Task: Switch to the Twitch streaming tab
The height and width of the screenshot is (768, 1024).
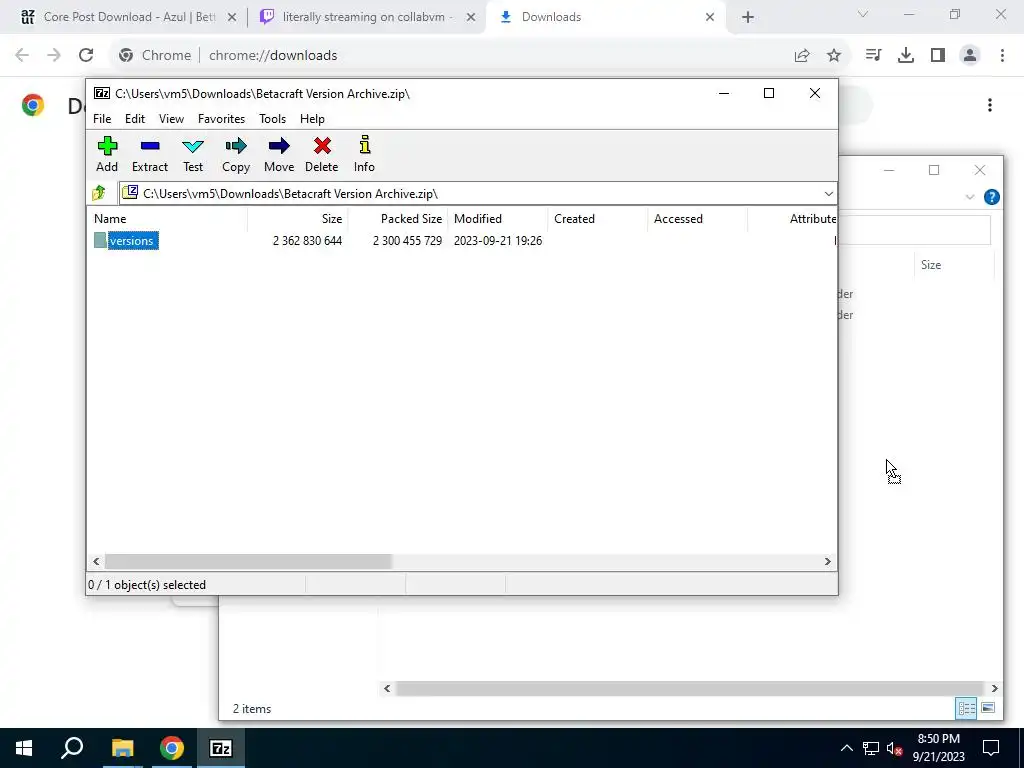Action: [368, 17]
